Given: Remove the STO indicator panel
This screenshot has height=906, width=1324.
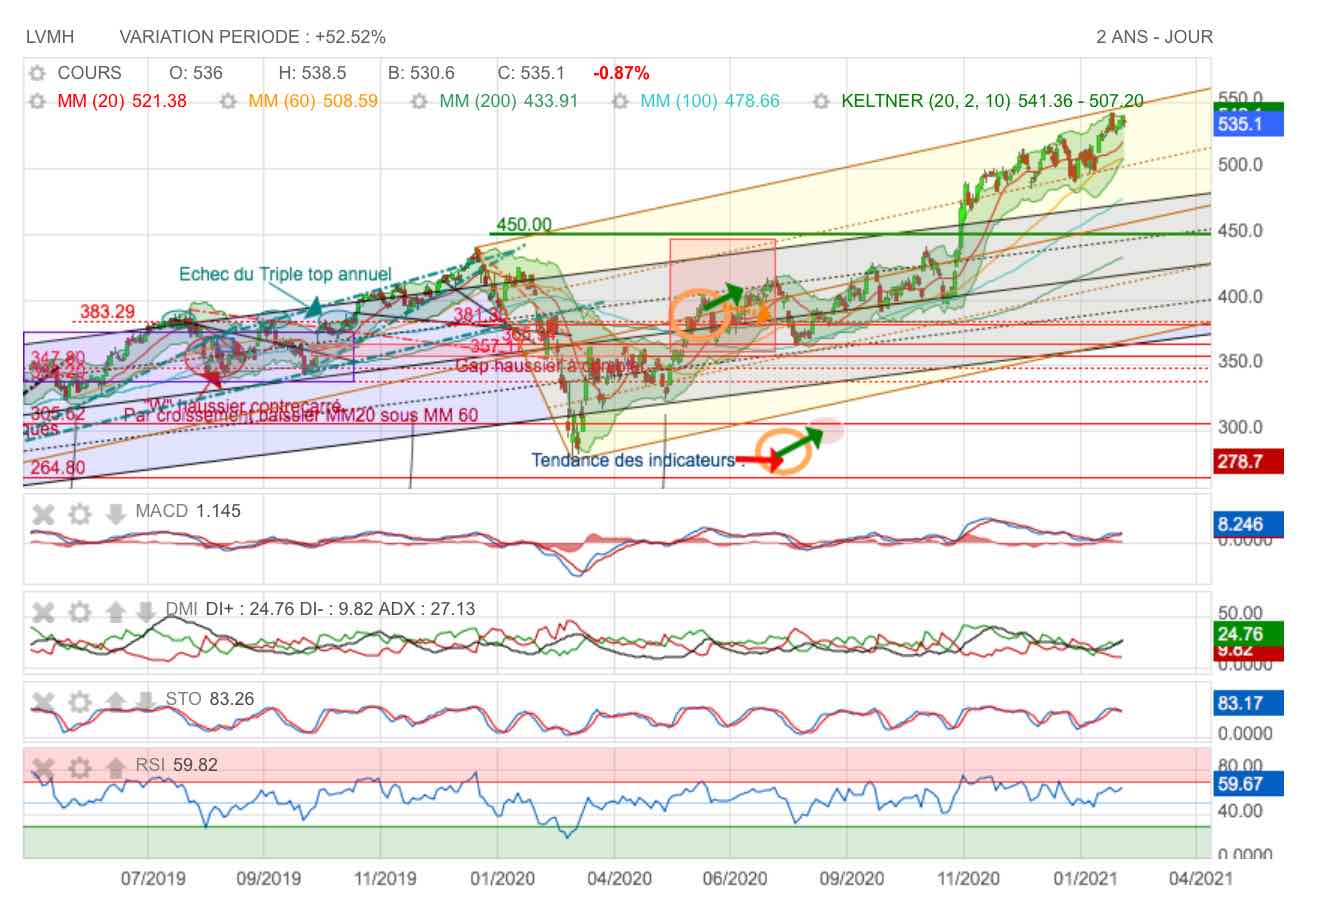Looking at the screenshot, I should tap(43, 701).
